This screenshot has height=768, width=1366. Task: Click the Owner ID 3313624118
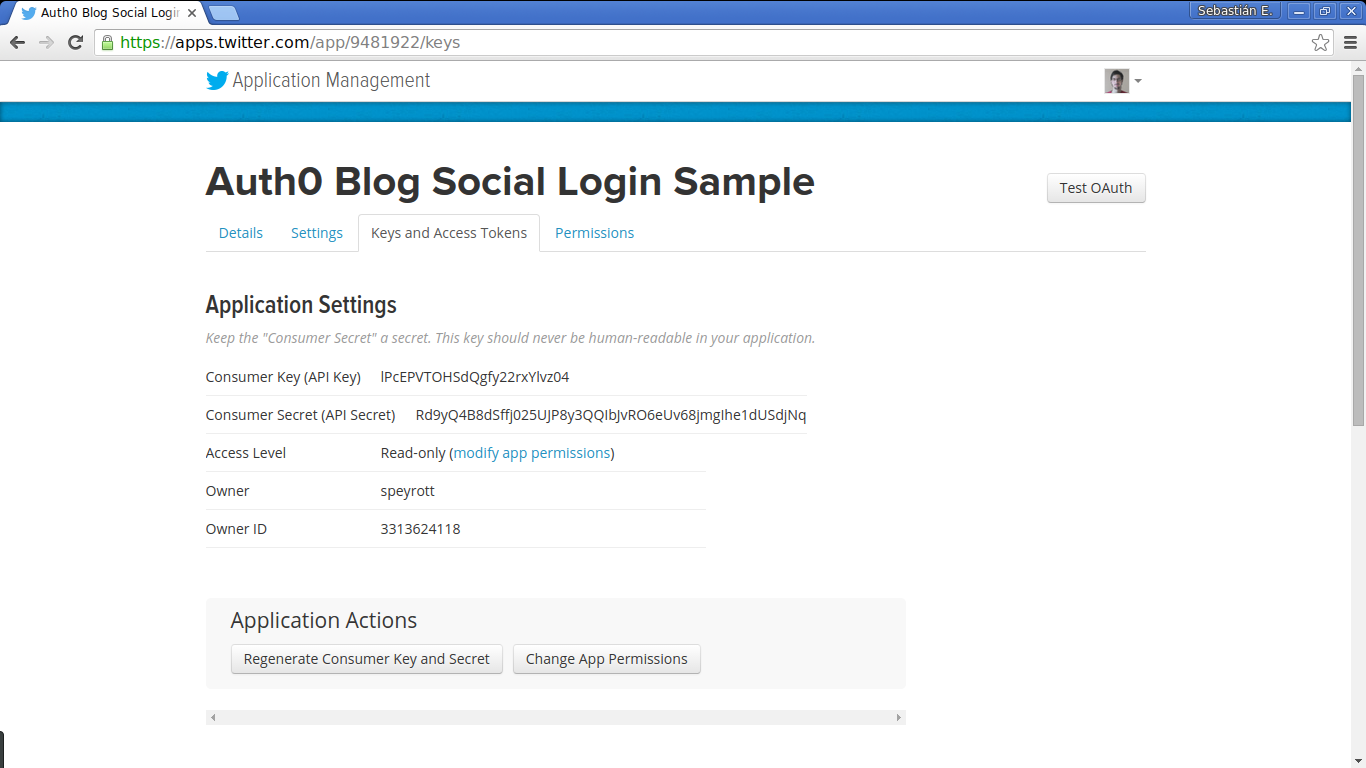(421, 529)
